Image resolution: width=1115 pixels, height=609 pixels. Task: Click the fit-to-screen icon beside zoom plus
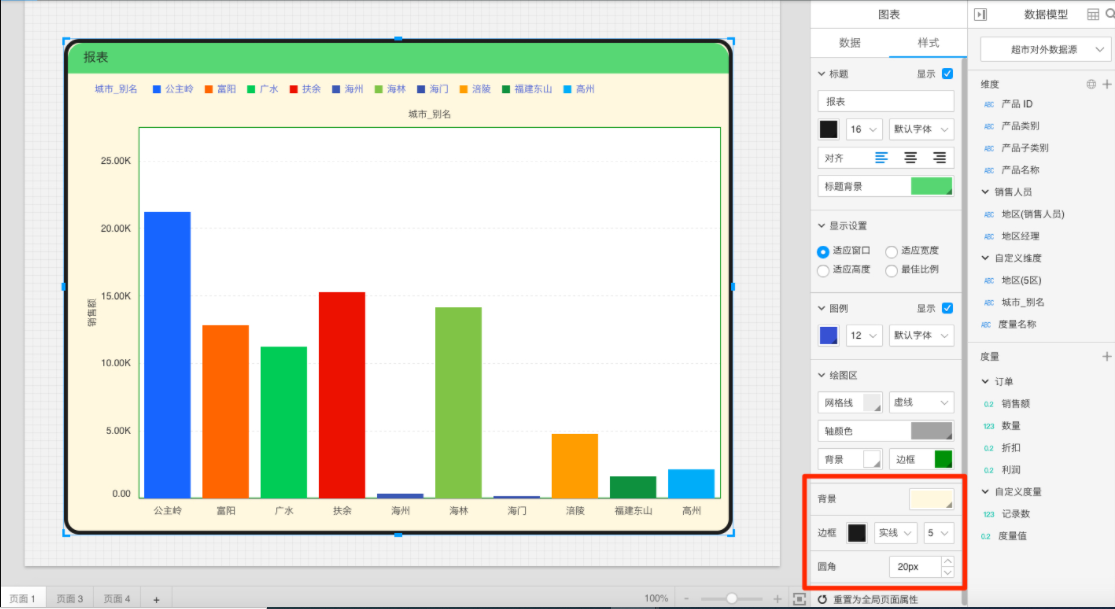799,599
